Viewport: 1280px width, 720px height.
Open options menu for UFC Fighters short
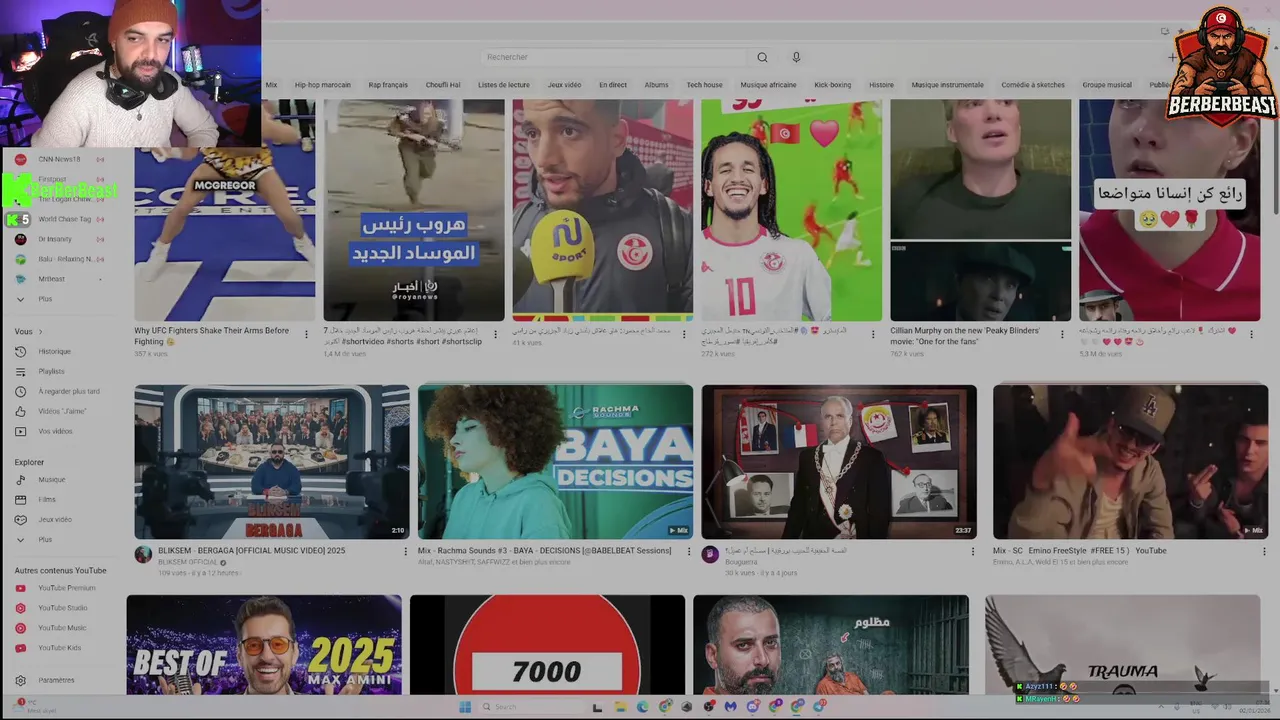pos(307,335)
